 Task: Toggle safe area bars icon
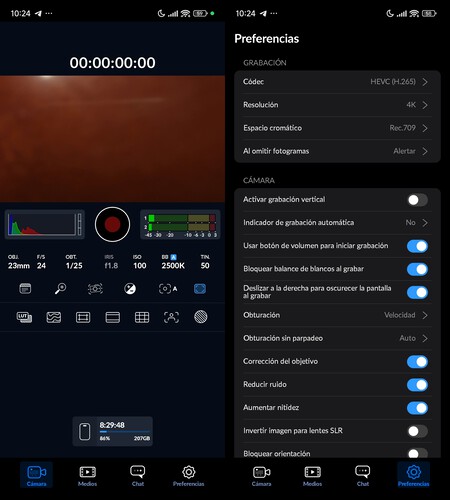pos(113,317)
